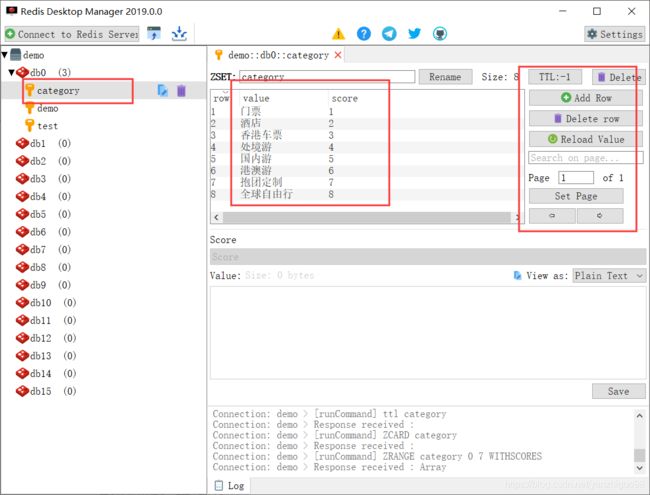Click the Save button
The width and height of the screenshot is (650, 495).
point(618,391)
